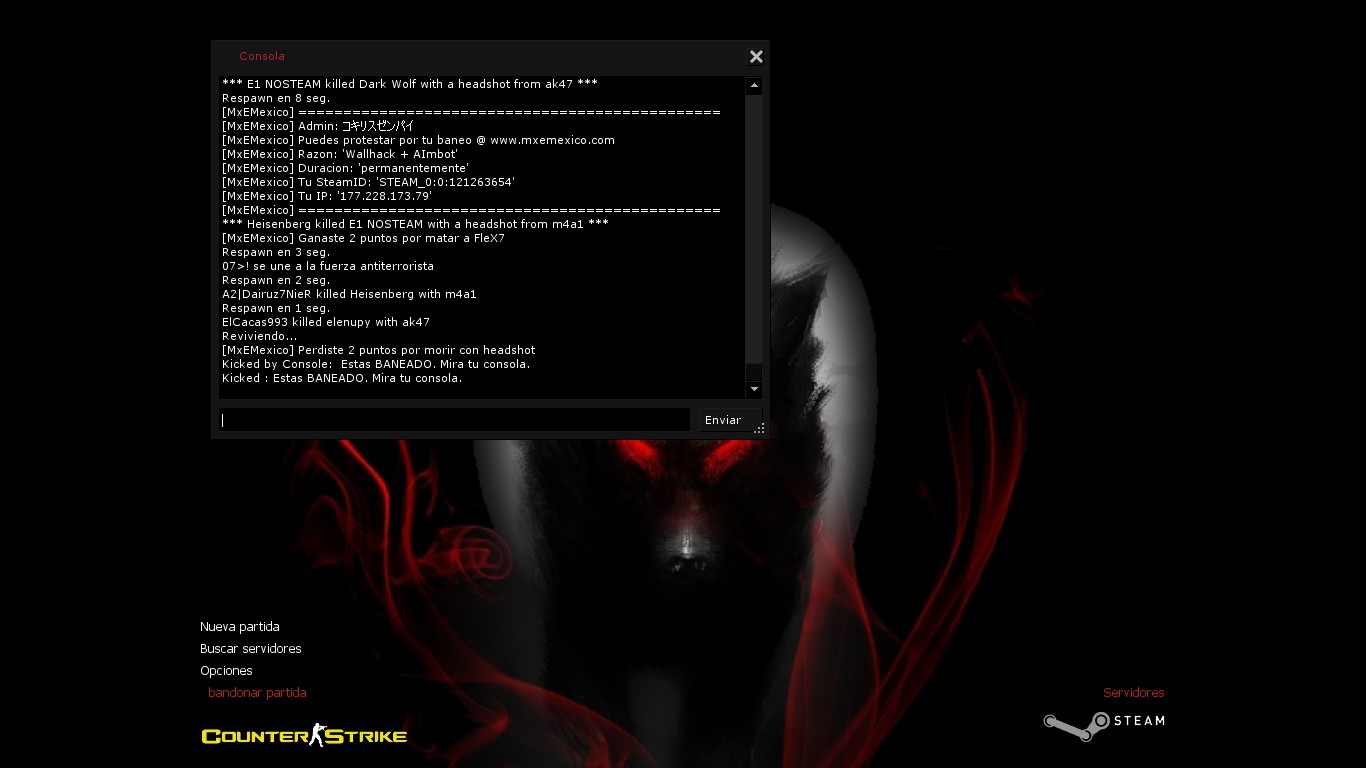The height and width of the screenshot is (768, 1366).
Task: Click the 'Ganaste 2 puntos' line
Action: point(363,238)
